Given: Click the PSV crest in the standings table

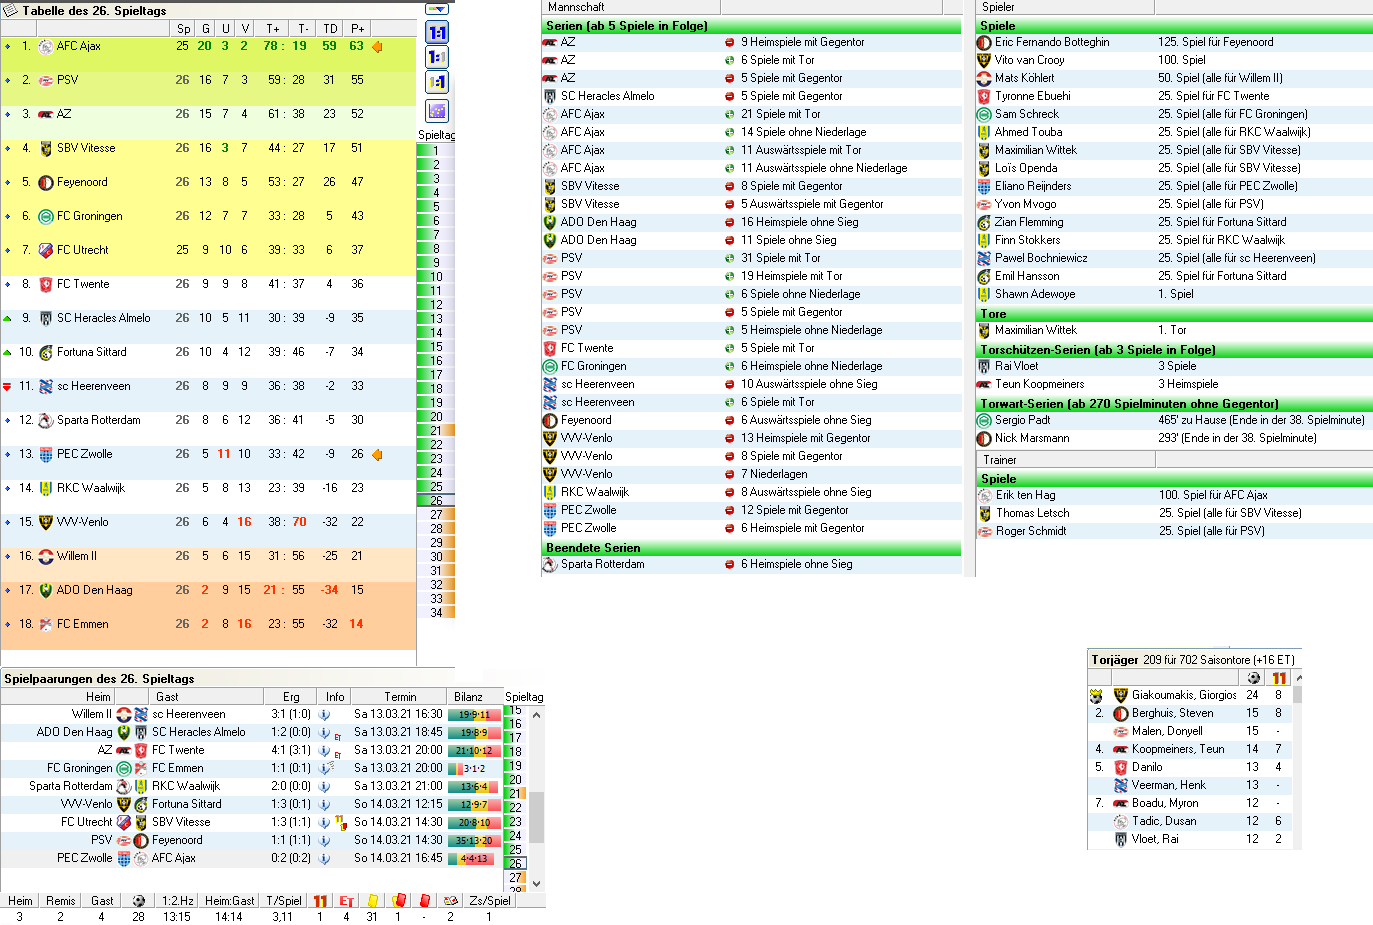Looking at the screenshot, I should (46, 80).
